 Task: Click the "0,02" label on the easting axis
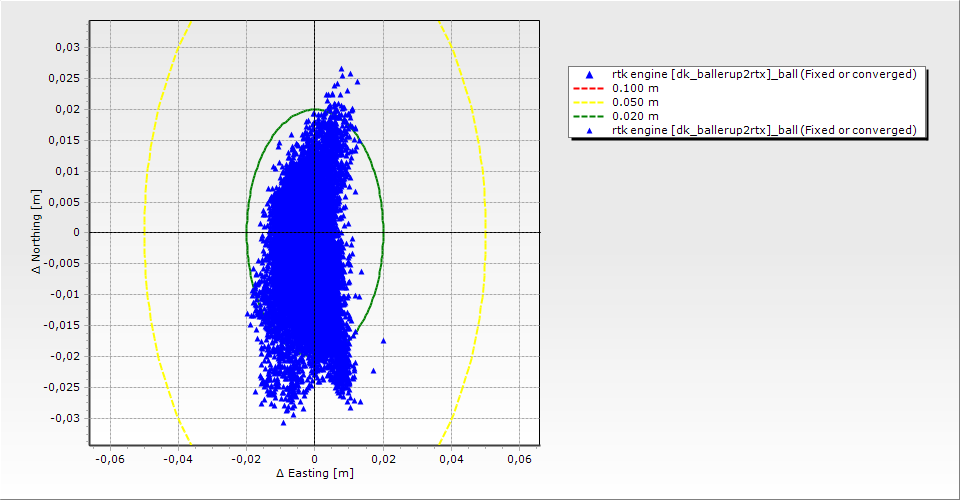383,459
